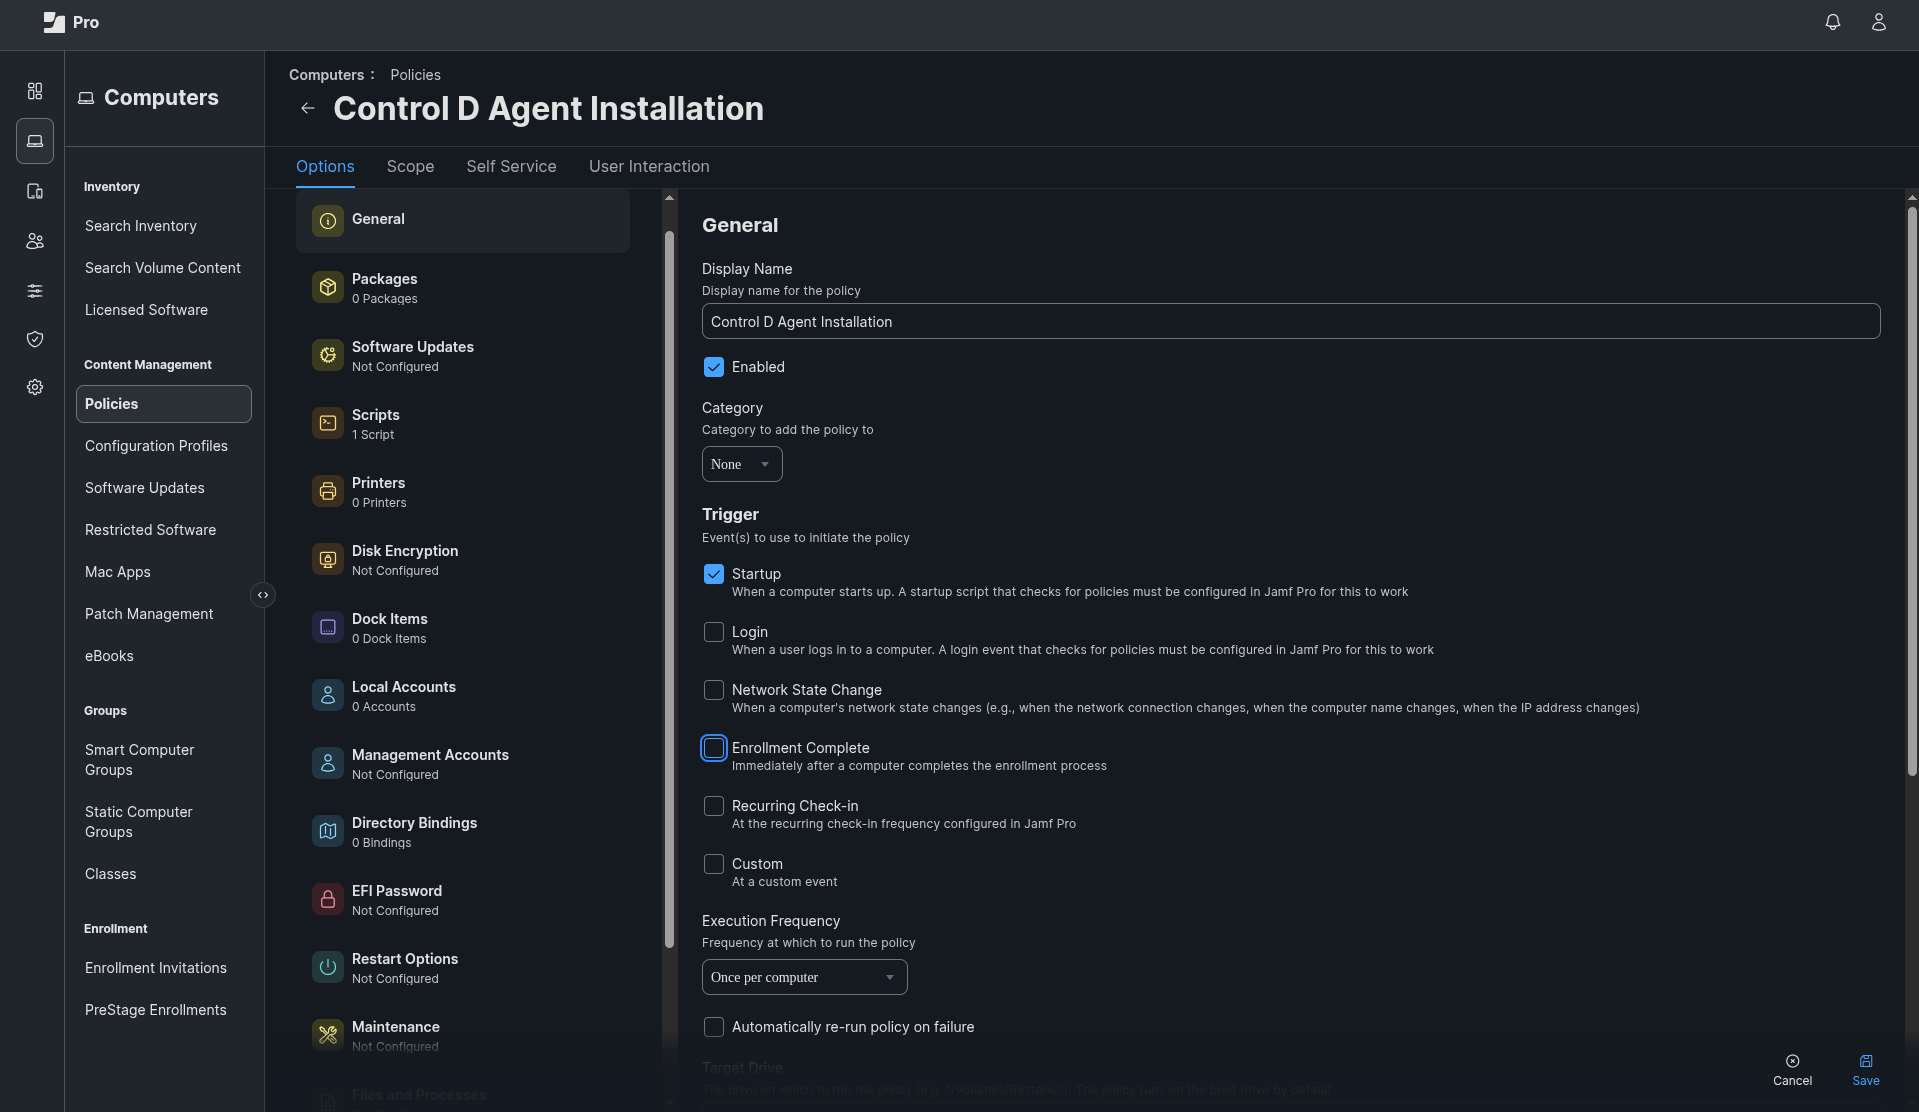Open the Settings gear in the rail

coord(35,387)
